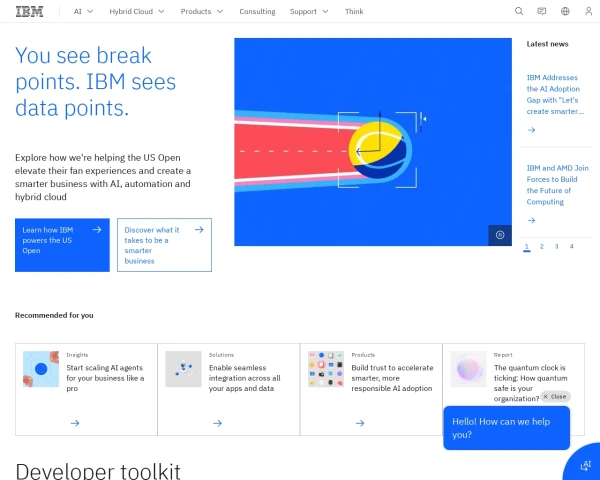This screenshot has width=600, height=480.
Task: Click arrow on the seamless integration card
Action: (217, 423)
